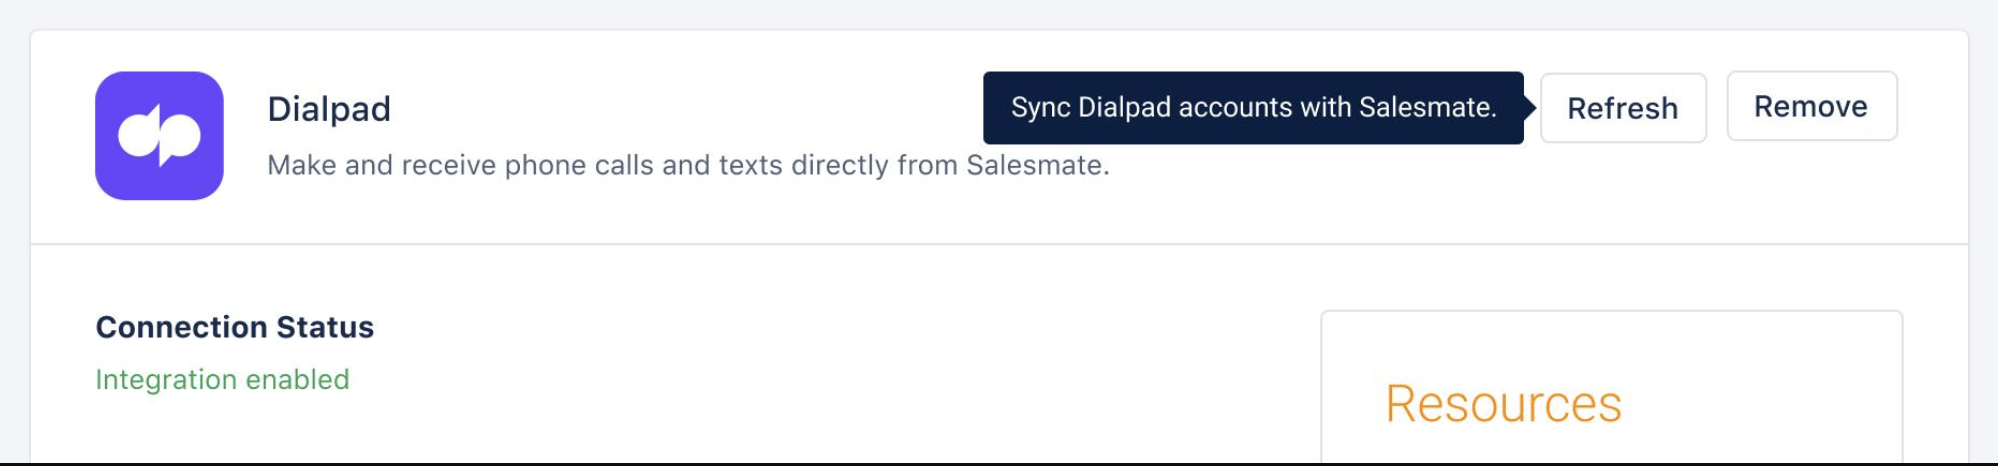Image resolution: width=1998 pixels, height=466 pixels.
Task: Open the Resources heading
Action: coord(1503,404)
